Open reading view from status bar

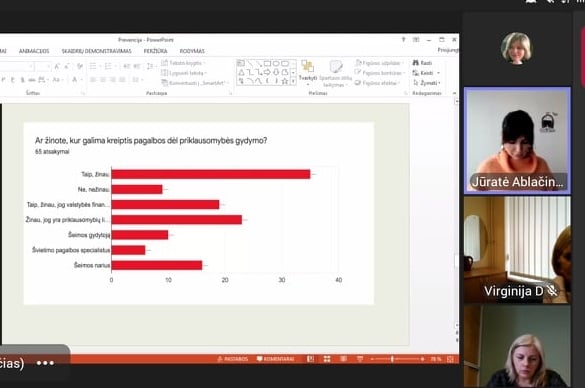pos(343,359)
